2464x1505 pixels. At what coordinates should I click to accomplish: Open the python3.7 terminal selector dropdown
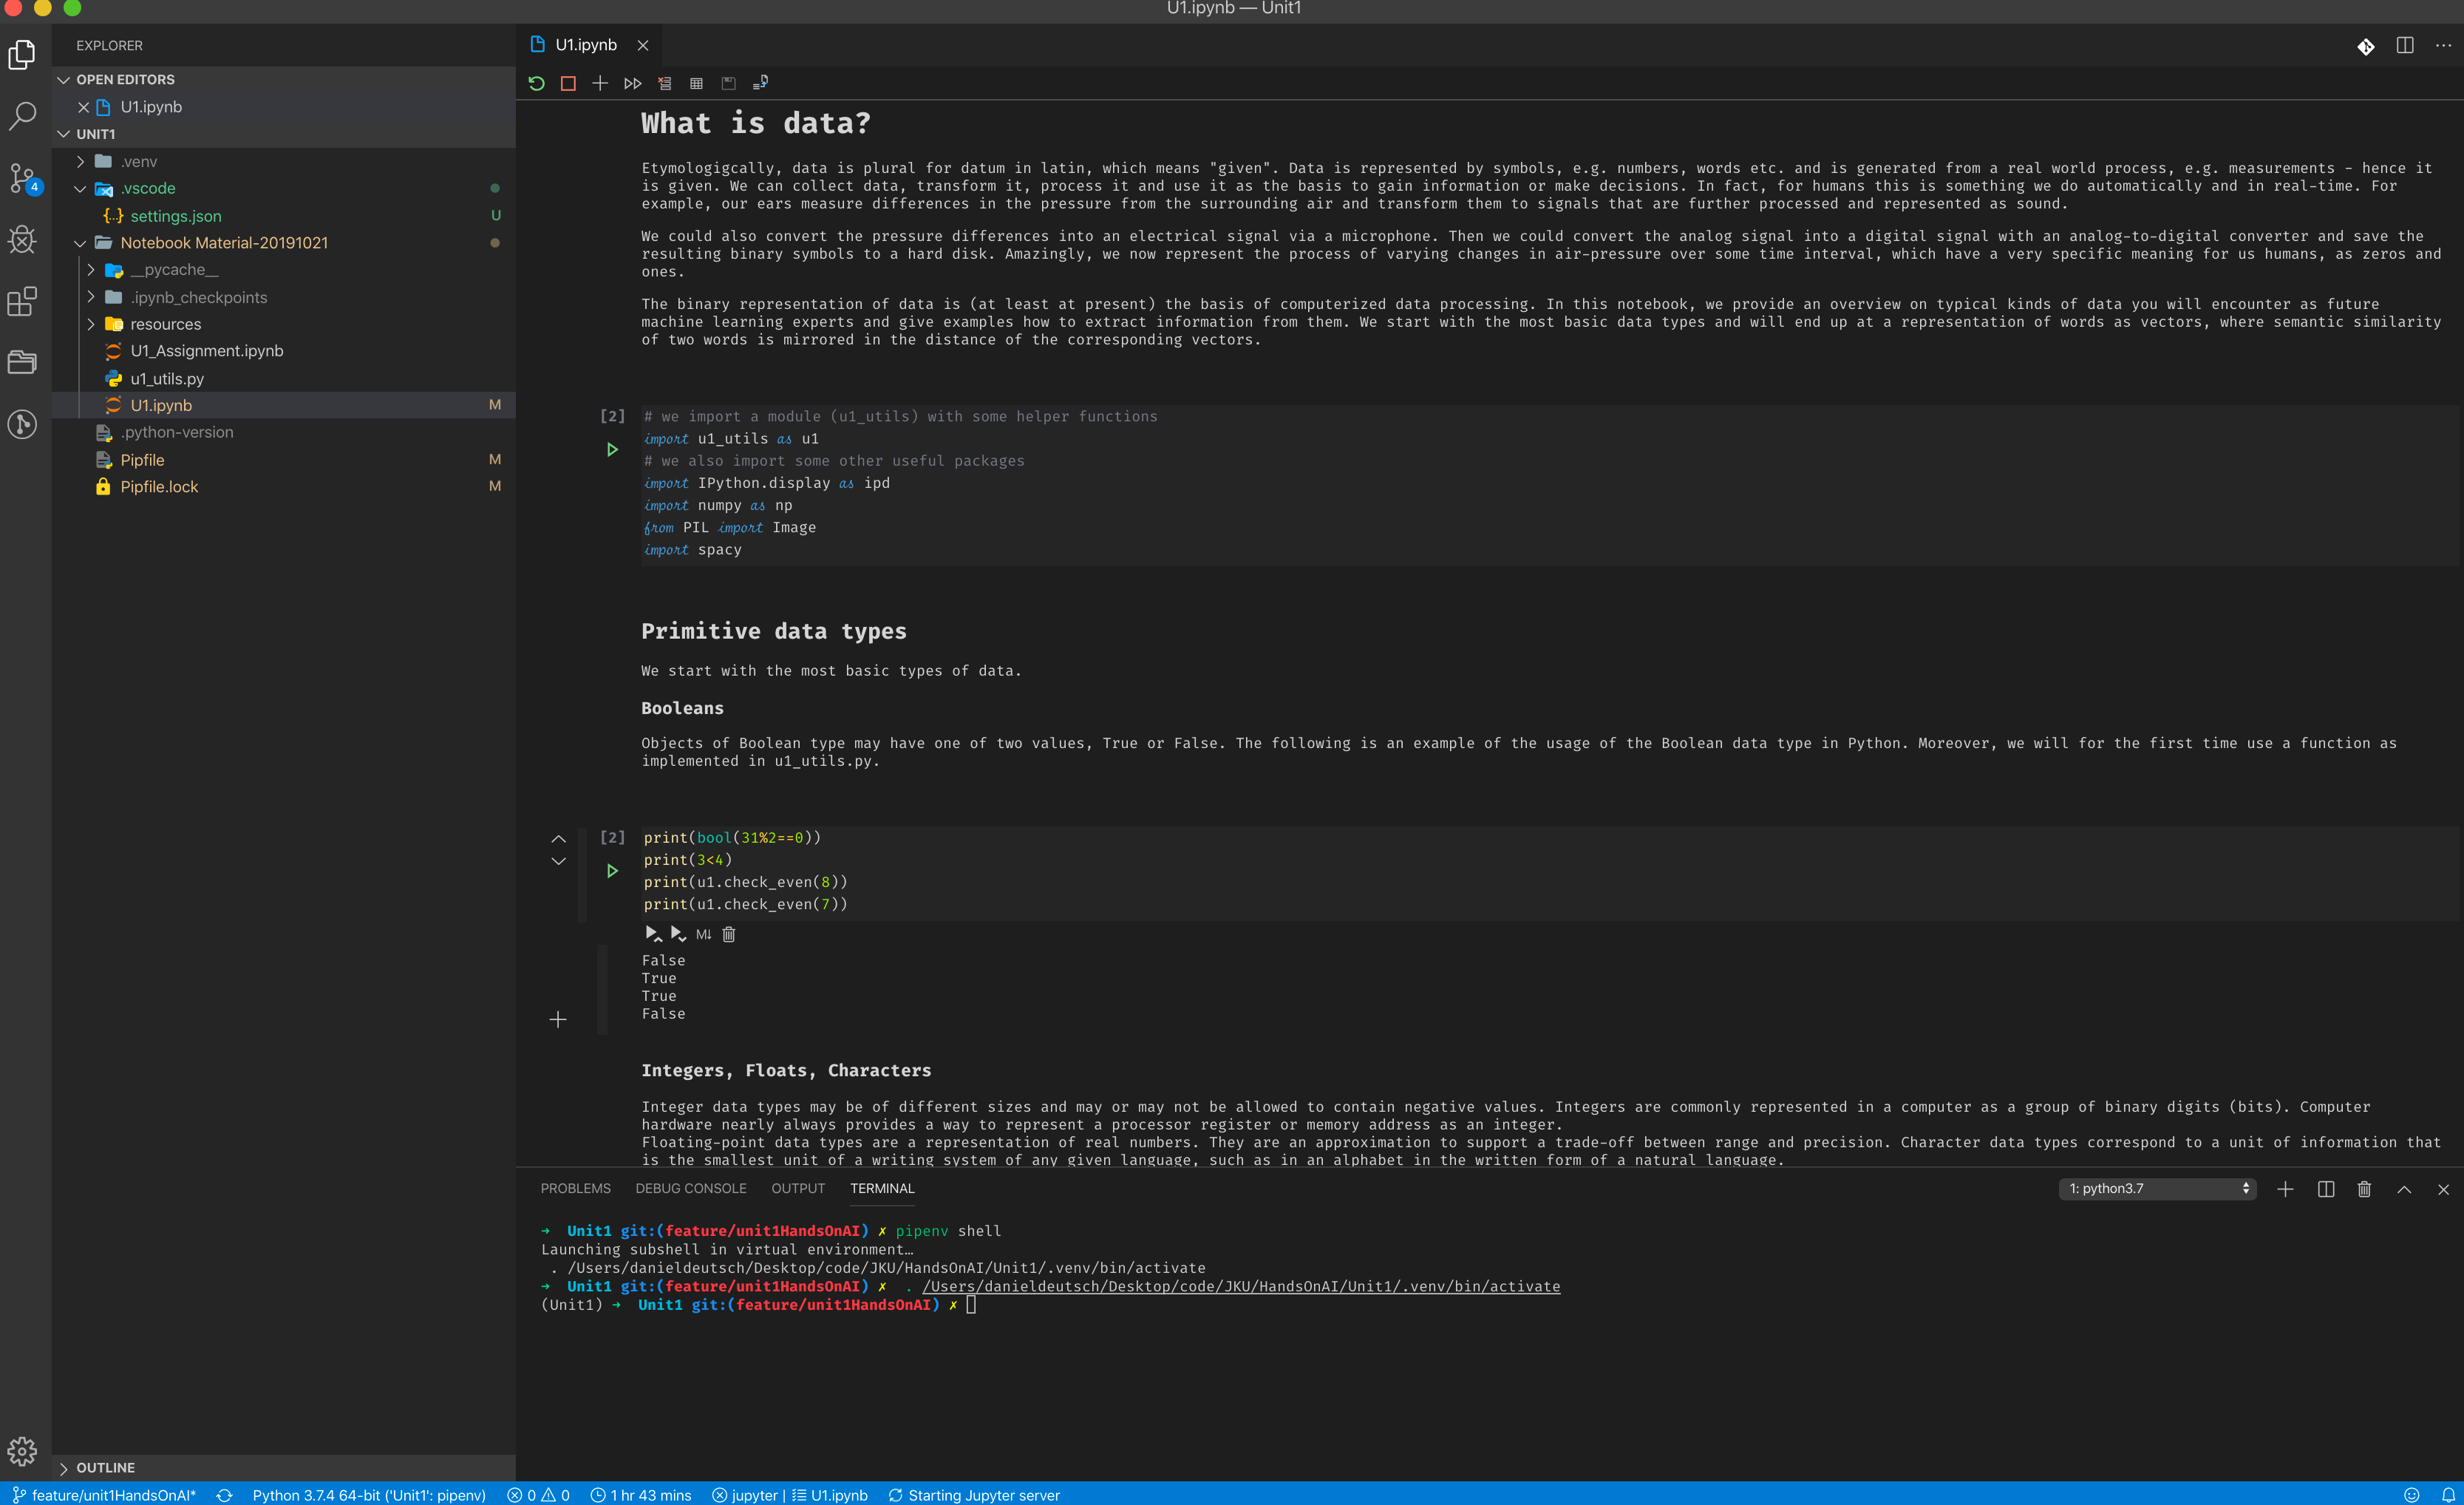tap(2157, 1189)
